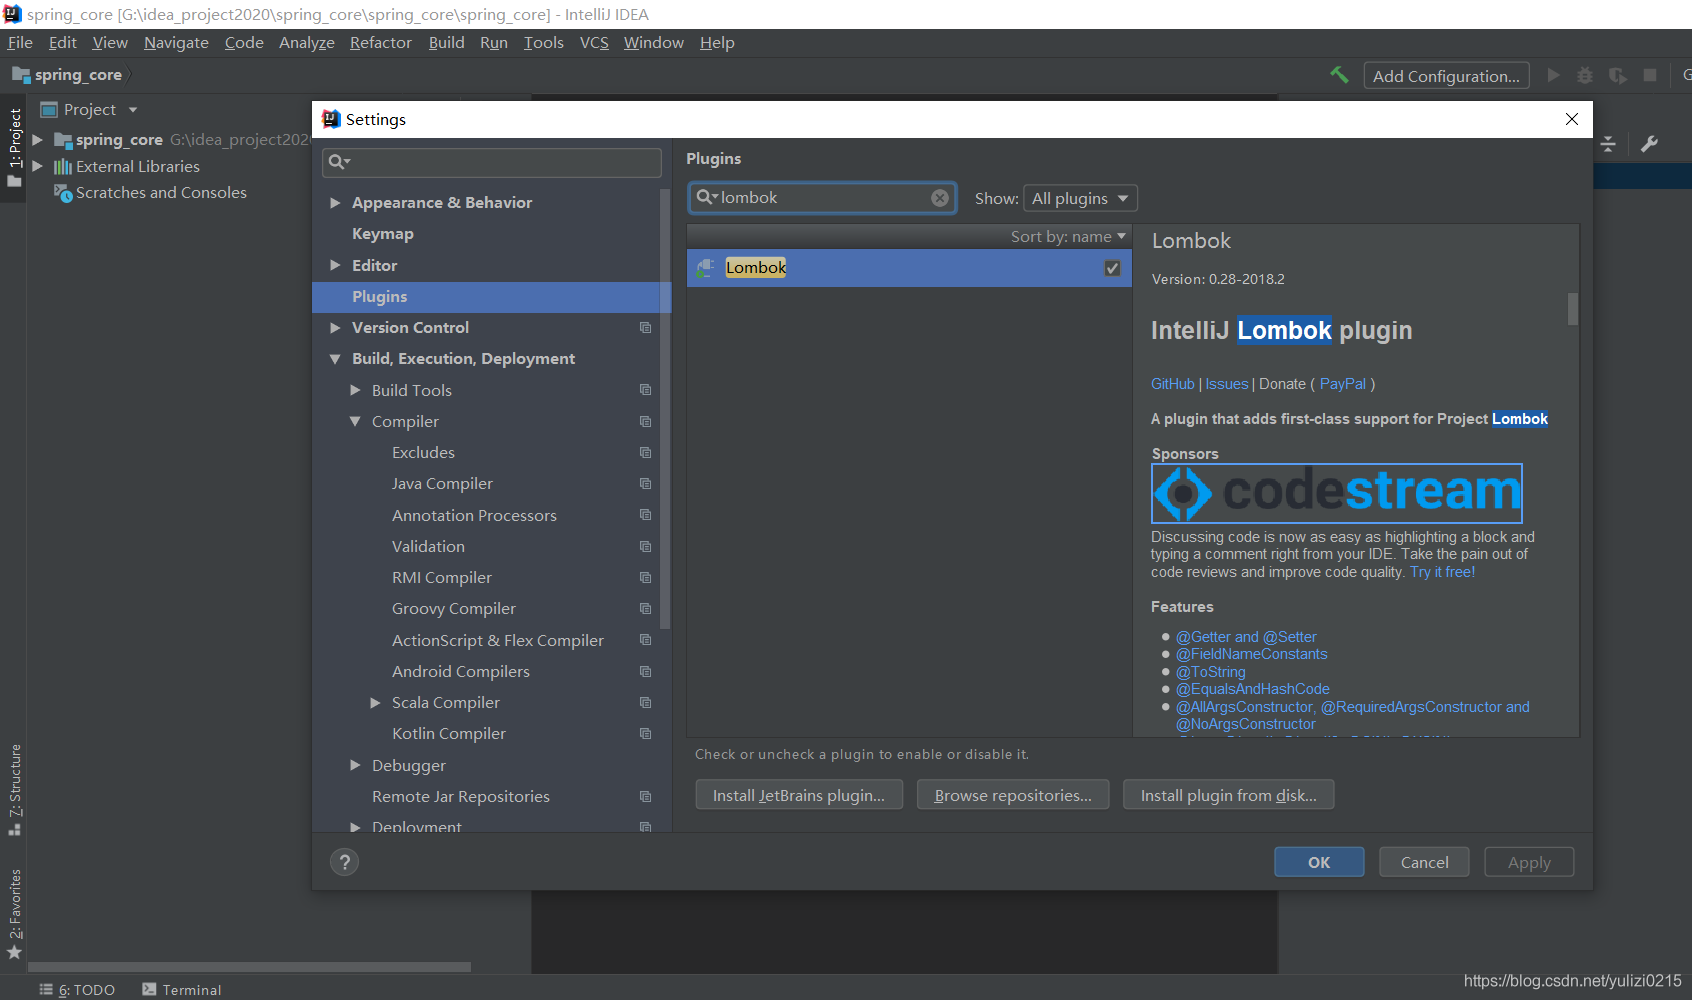
Task: Collapse the Compiler tree node
Action: click(355, 422)
